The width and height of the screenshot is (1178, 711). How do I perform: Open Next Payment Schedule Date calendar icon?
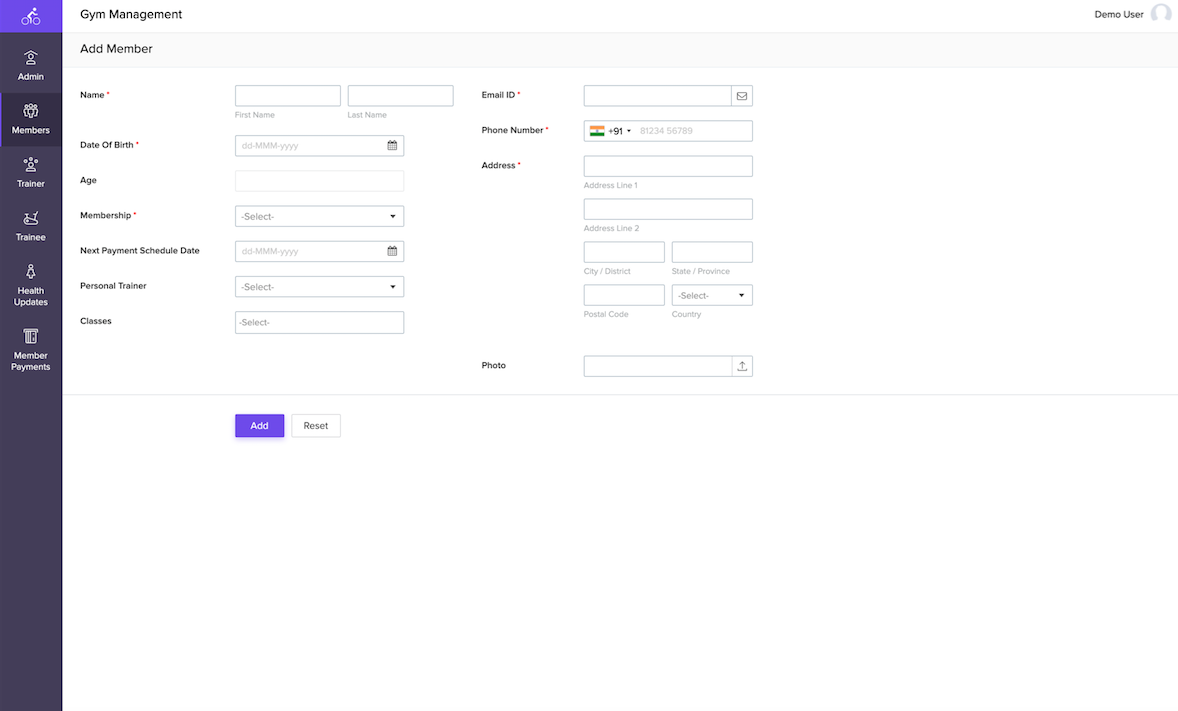tap(392, 251)
